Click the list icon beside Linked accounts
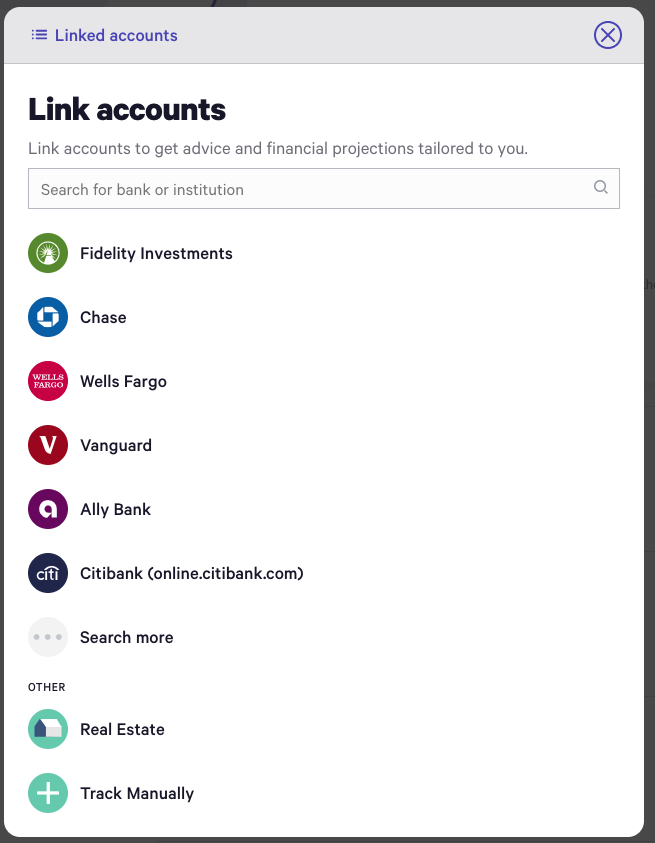655x843 pixels. point(39,35)
